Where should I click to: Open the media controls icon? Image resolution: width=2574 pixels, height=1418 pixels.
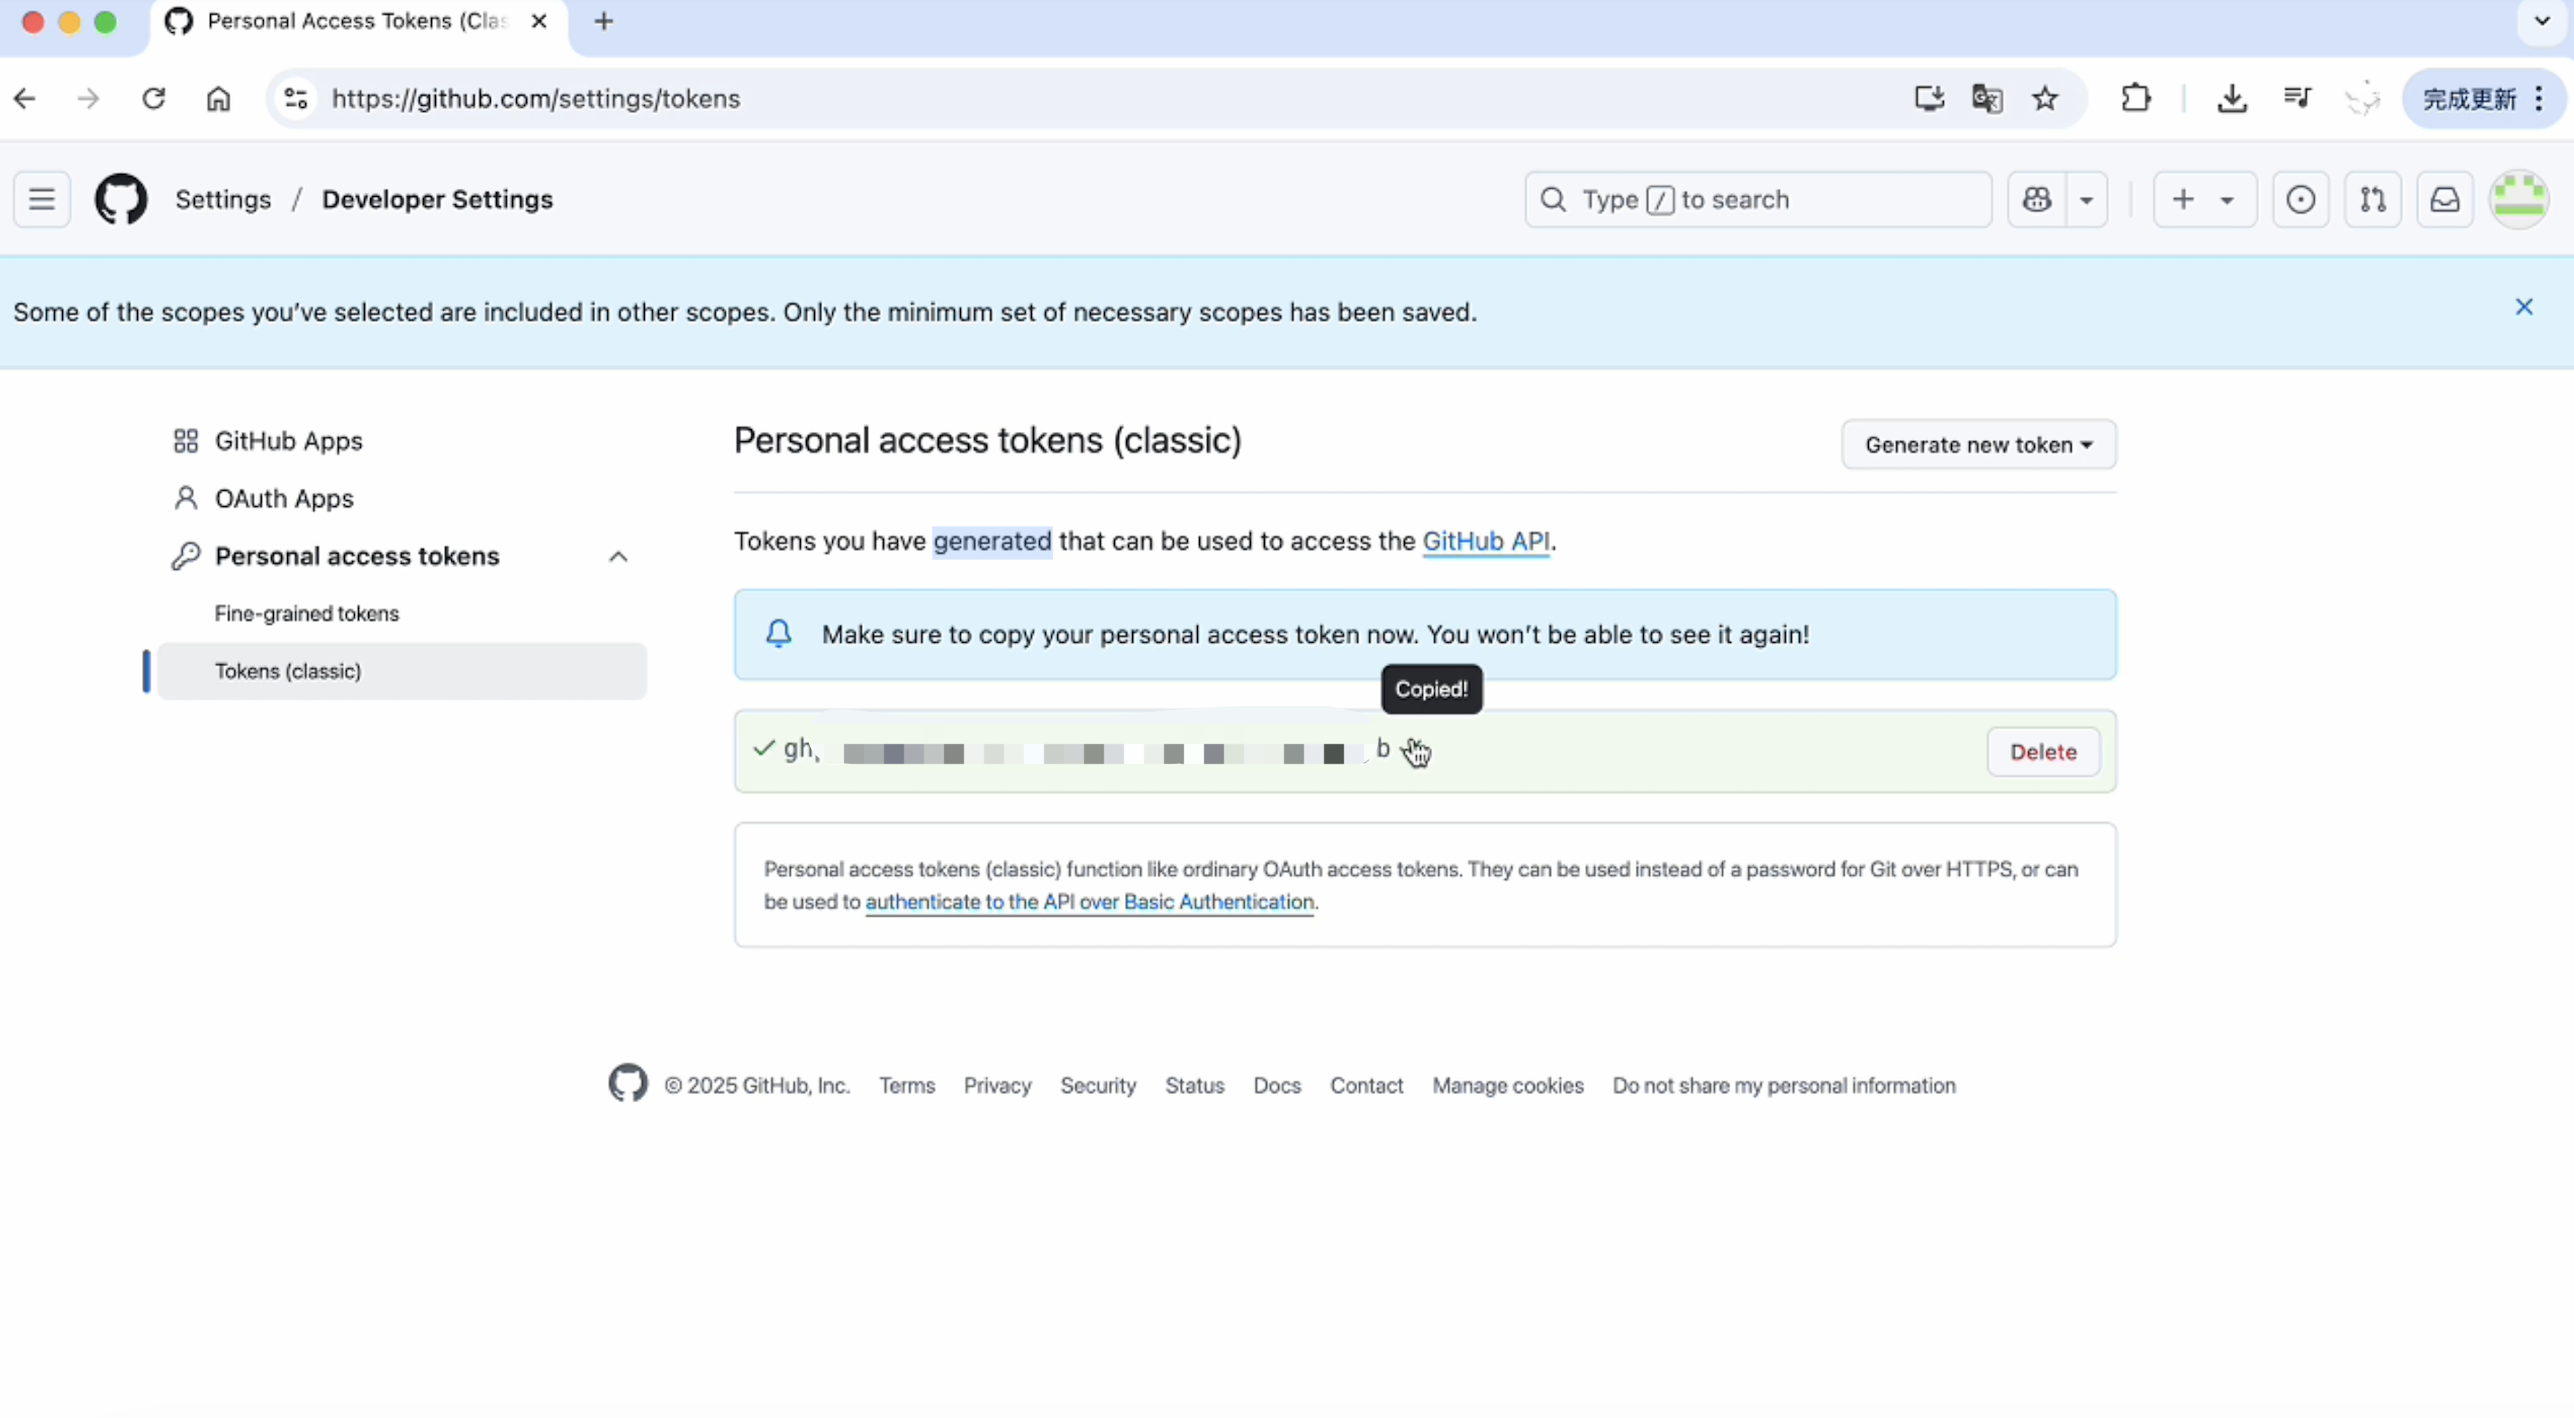click(2297, 98)
